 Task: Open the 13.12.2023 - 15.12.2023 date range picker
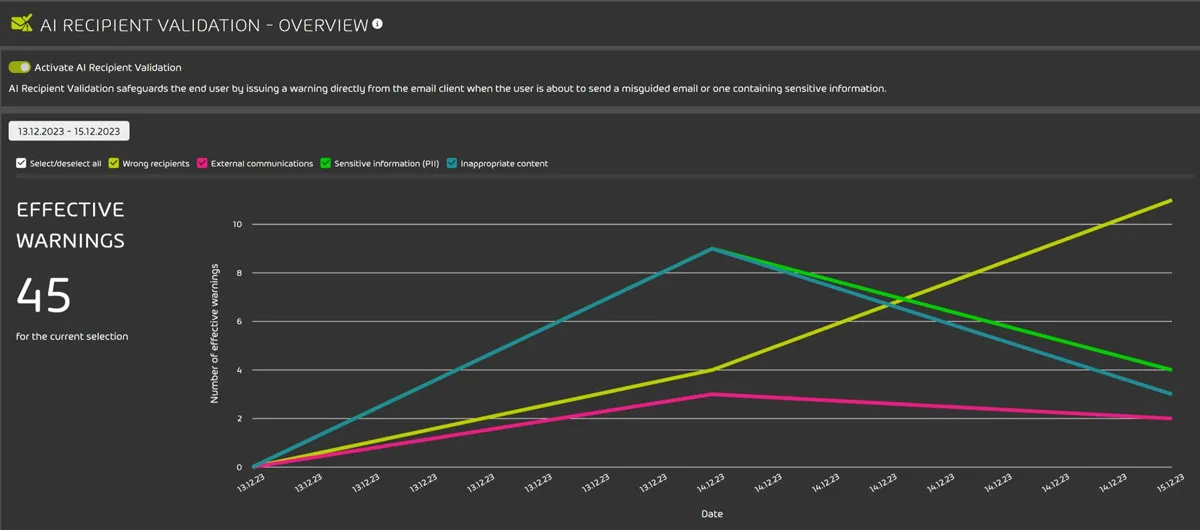point(69,131)
